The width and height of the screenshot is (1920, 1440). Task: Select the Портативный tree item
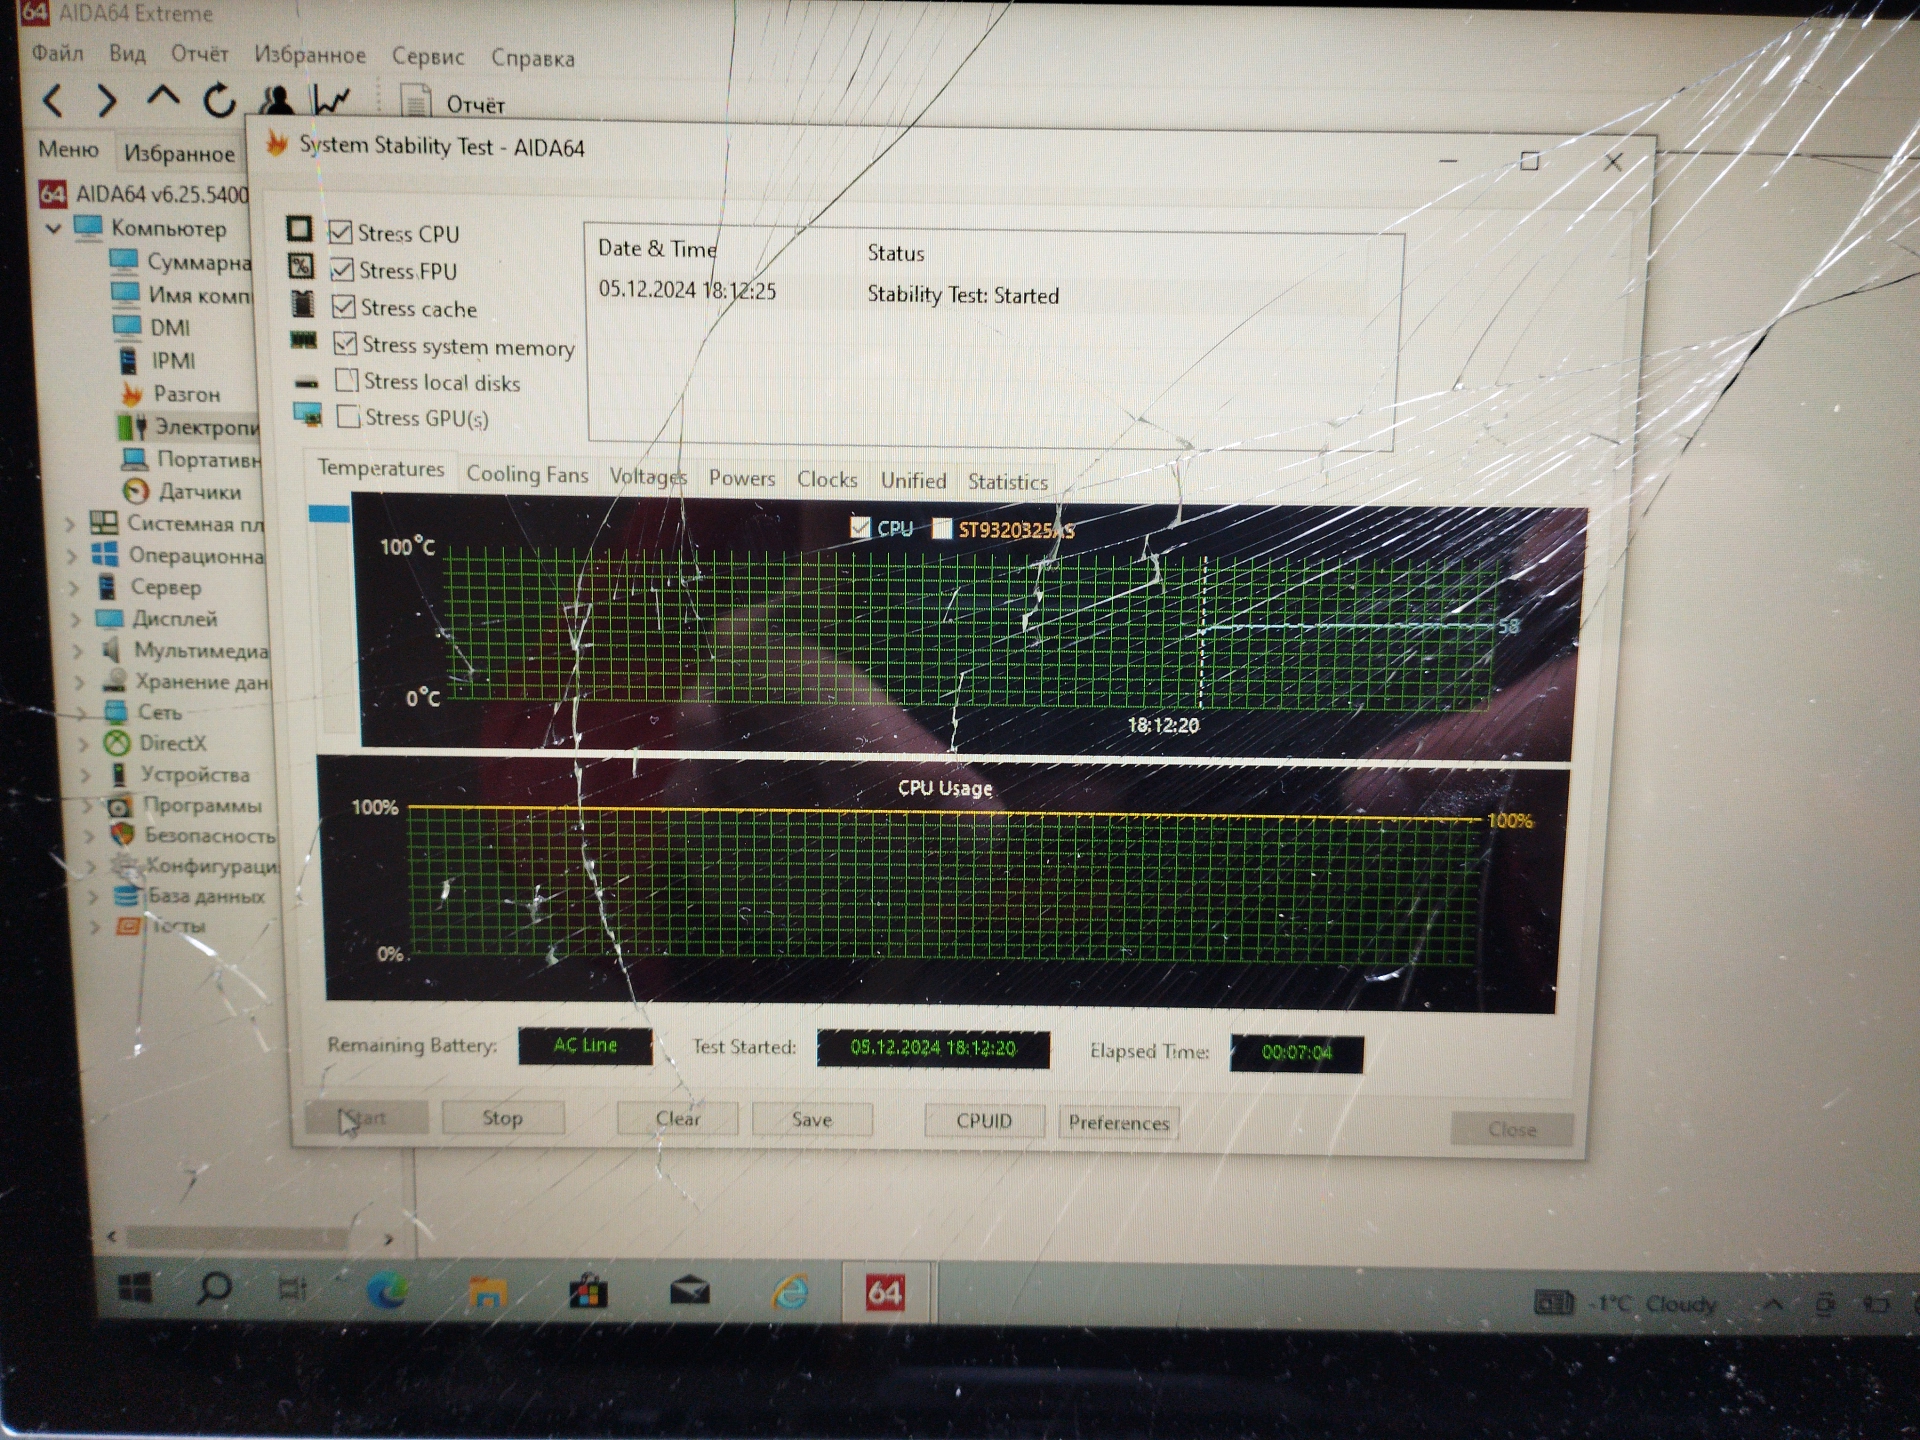coord(190,459)
